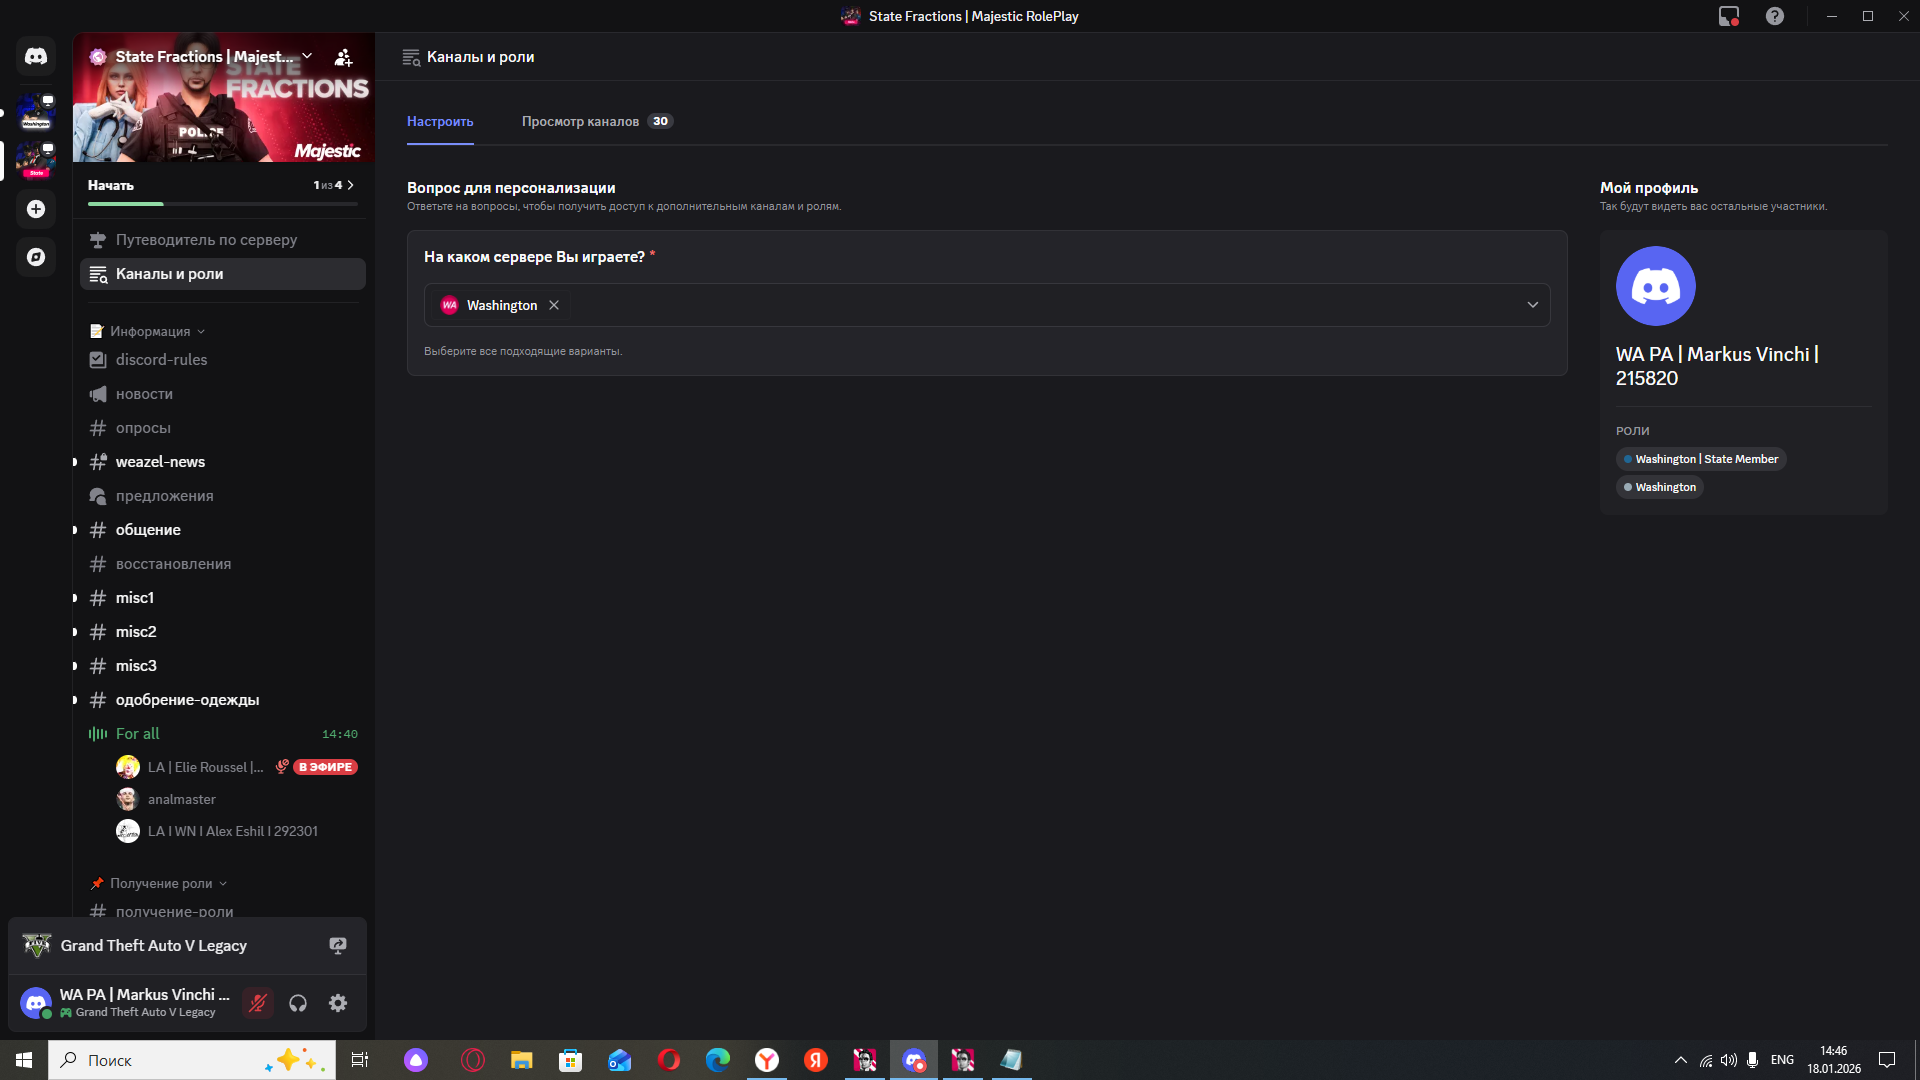1920x1080 pixels.
Task: Select the Настроить tab
Action: pos(440,121)
